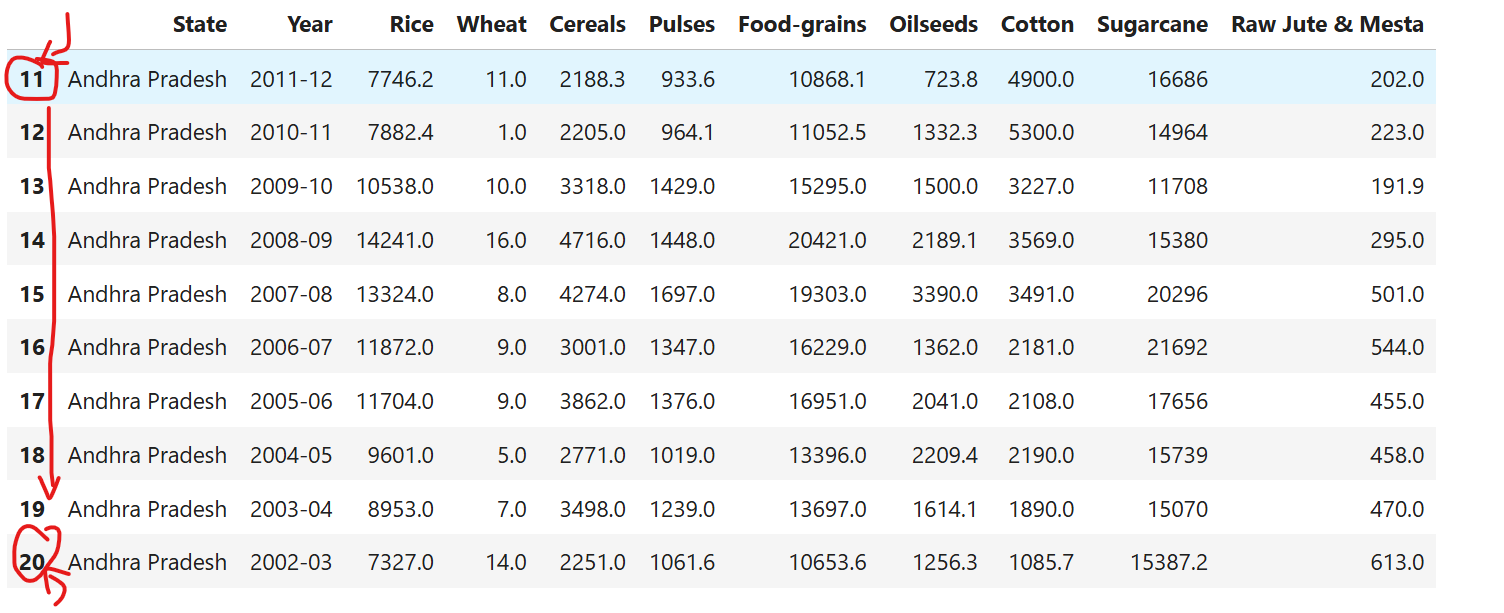Screen dimensions: 1504x613
Task: Click the Sugarcane column header
Action: [x=1152, y=25]
